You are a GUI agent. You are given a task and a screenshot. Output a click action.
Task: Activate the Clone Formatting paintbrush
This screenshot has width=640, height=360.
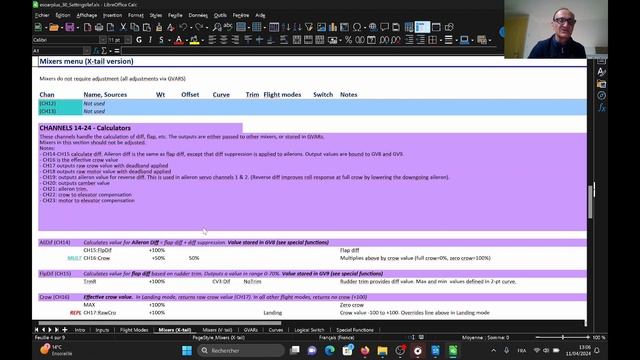point(159,27)
